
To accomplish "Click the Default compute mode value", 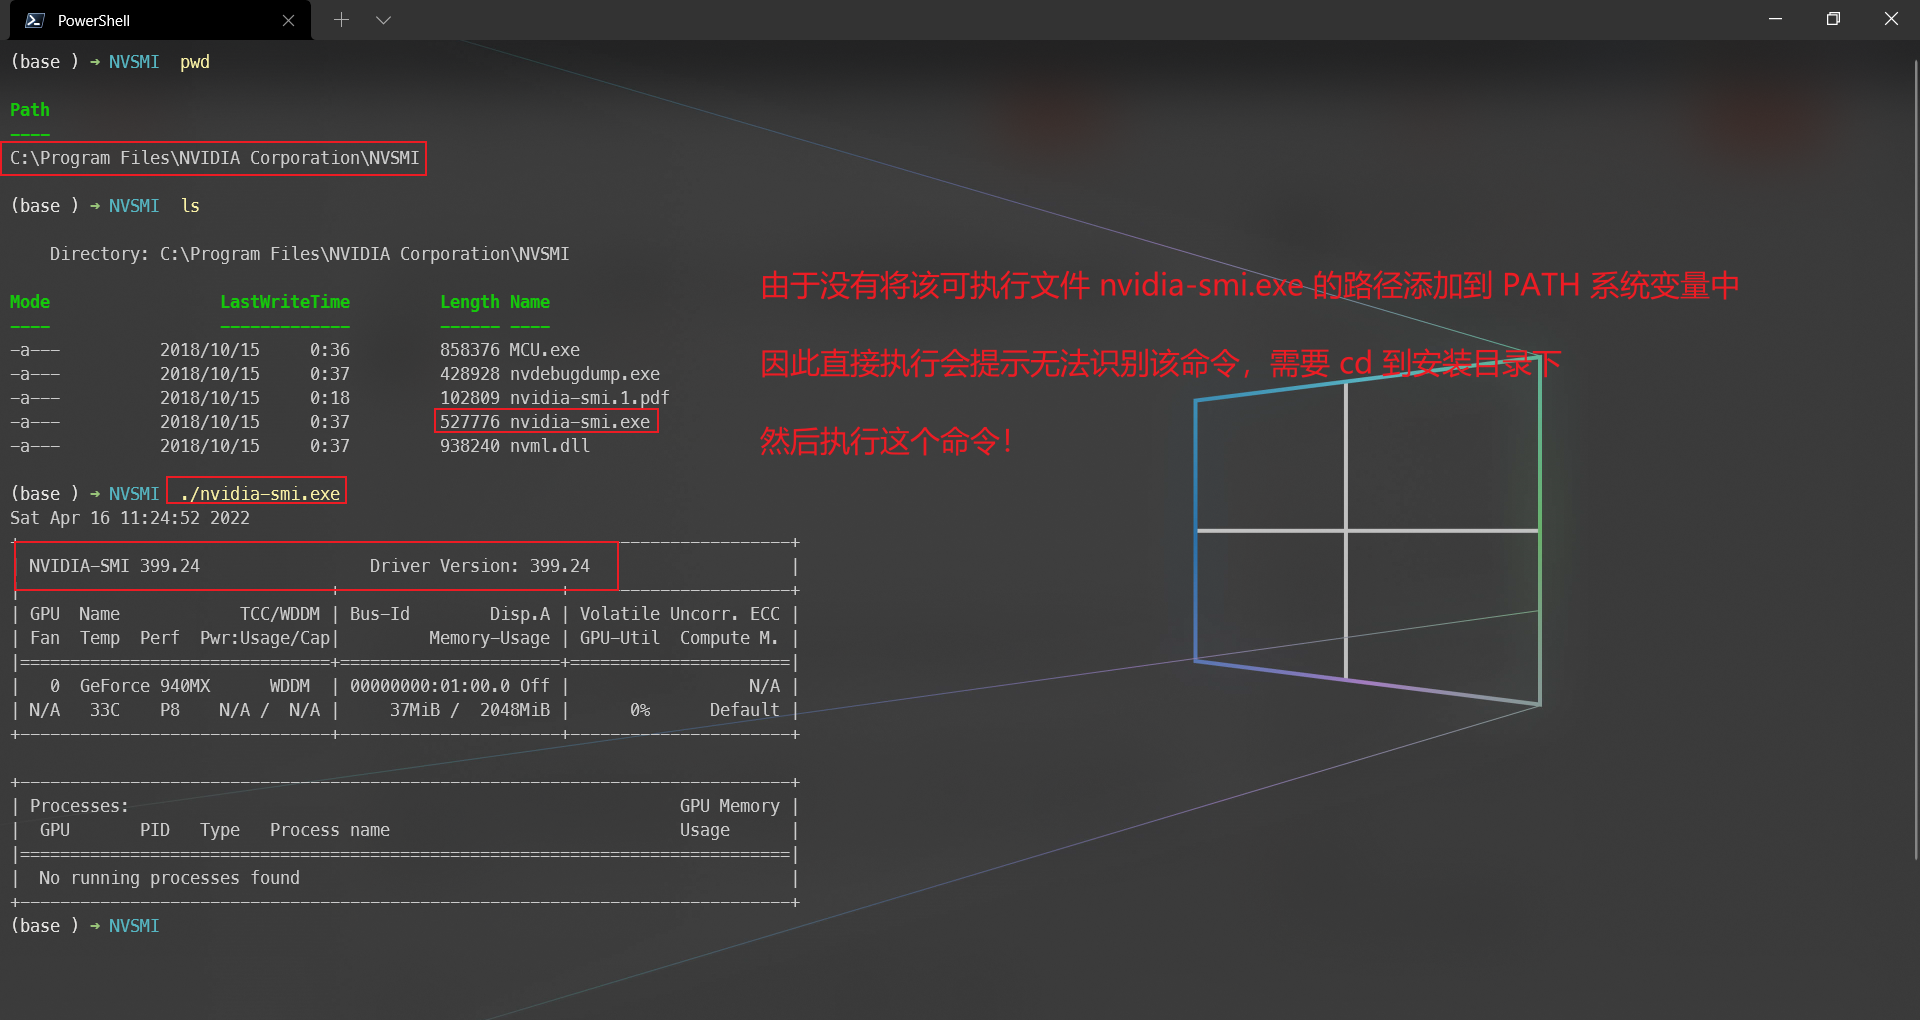I will click(x=745, y=710).
